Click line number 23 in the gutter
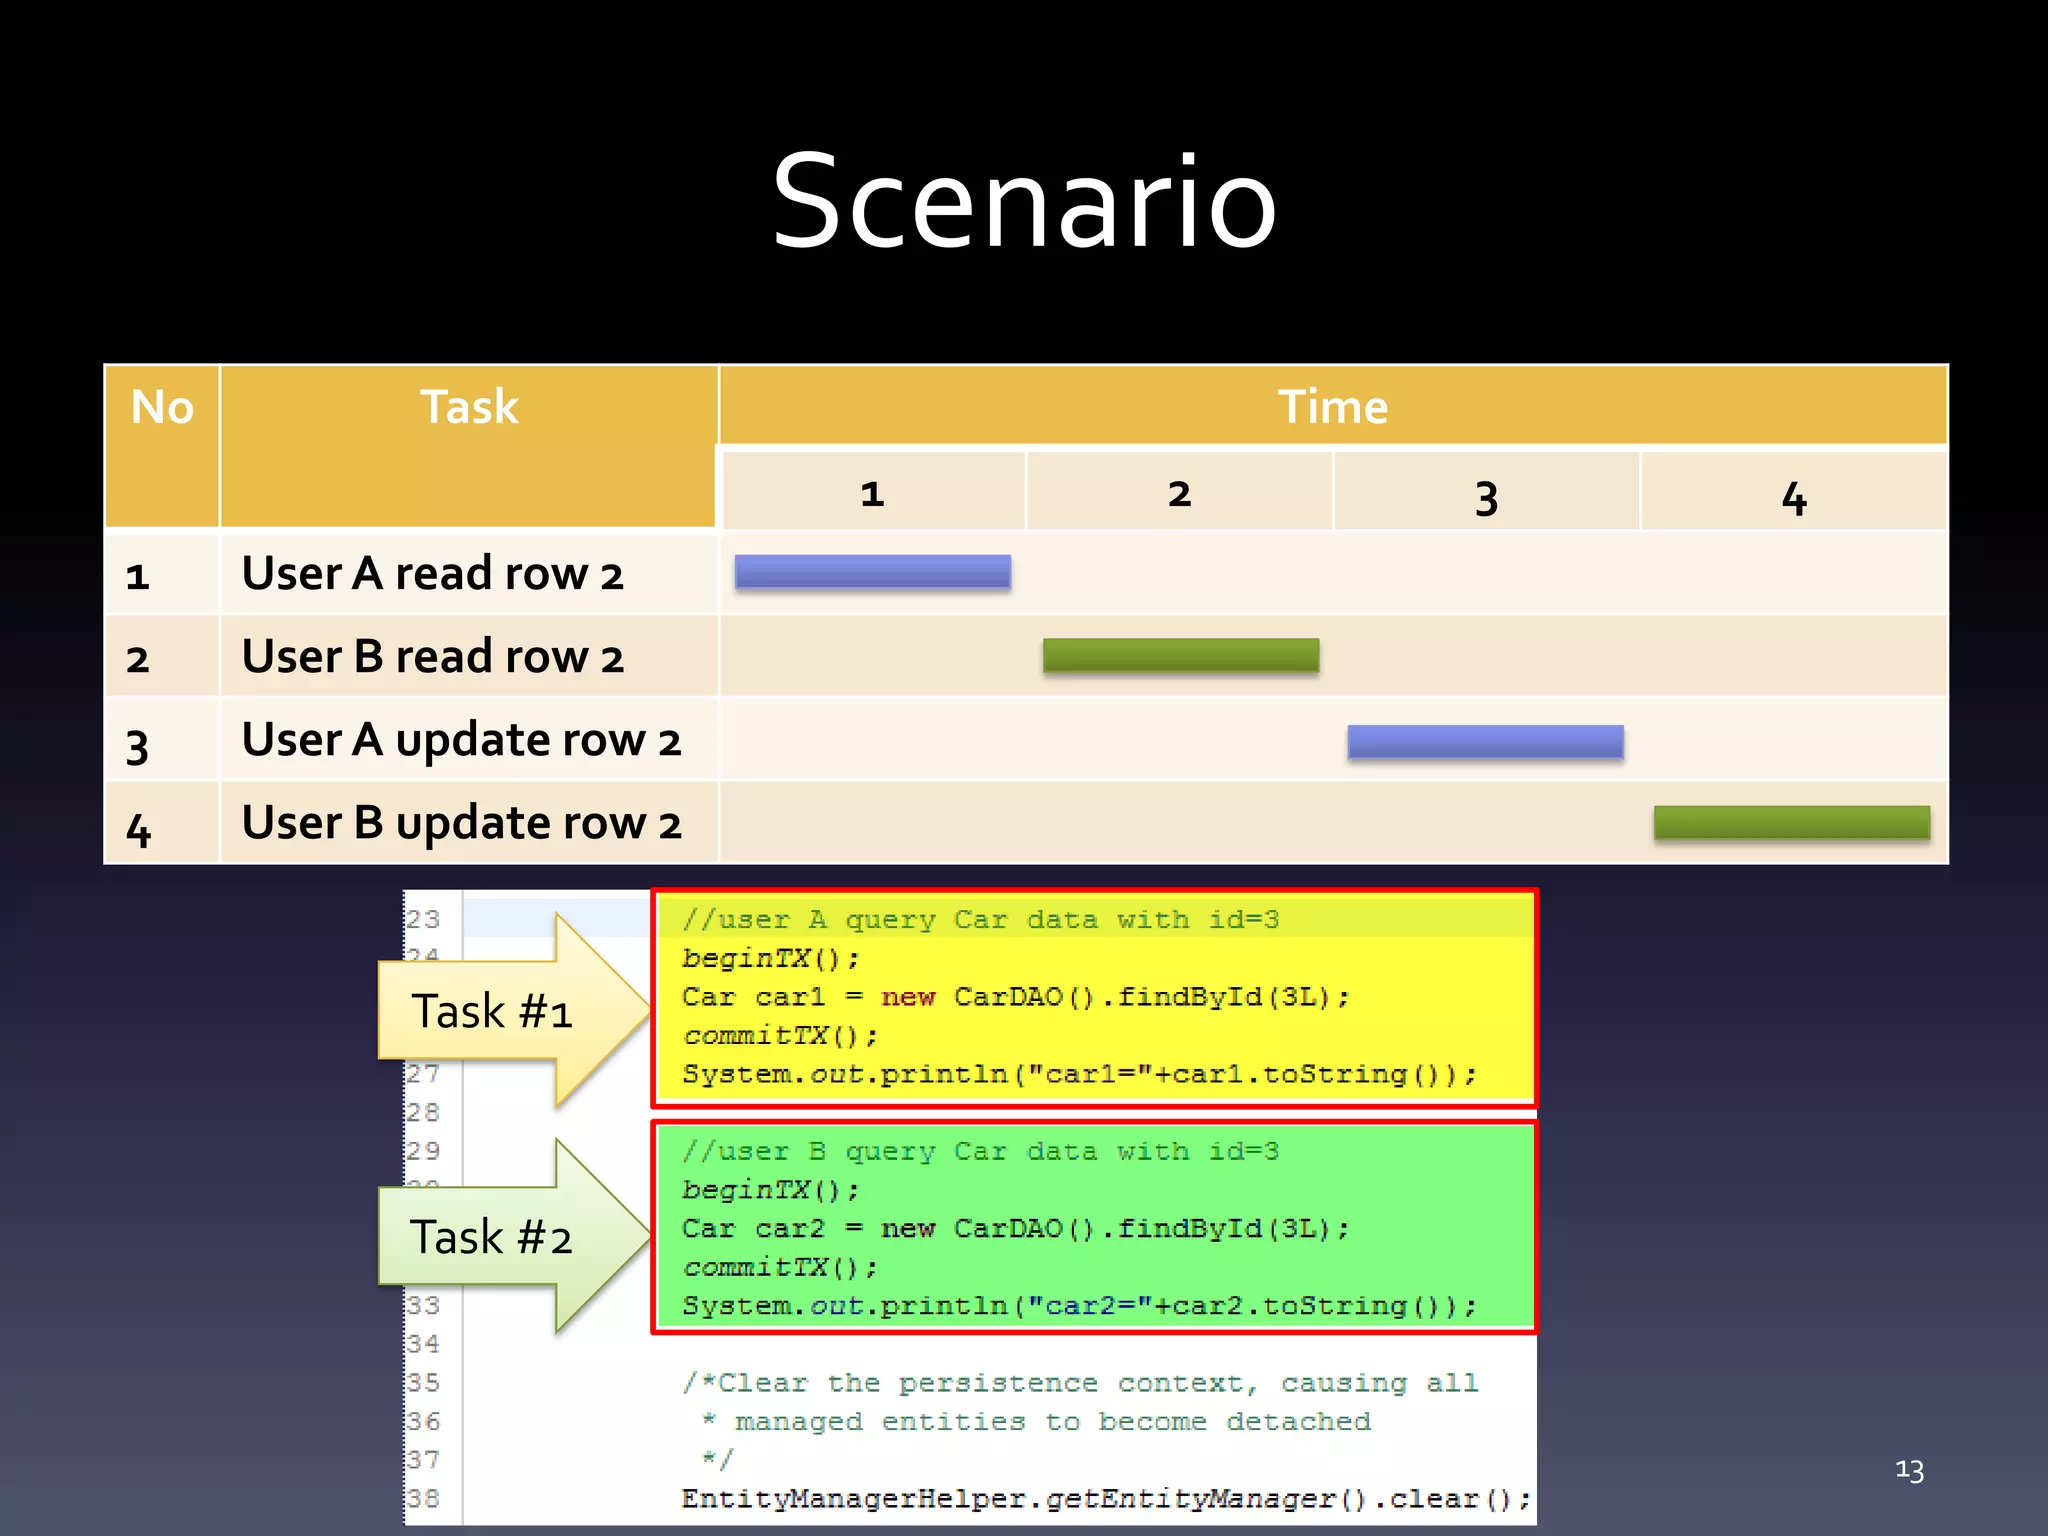The width and height of the screenshot is (2048, 1536). (422, 918)
